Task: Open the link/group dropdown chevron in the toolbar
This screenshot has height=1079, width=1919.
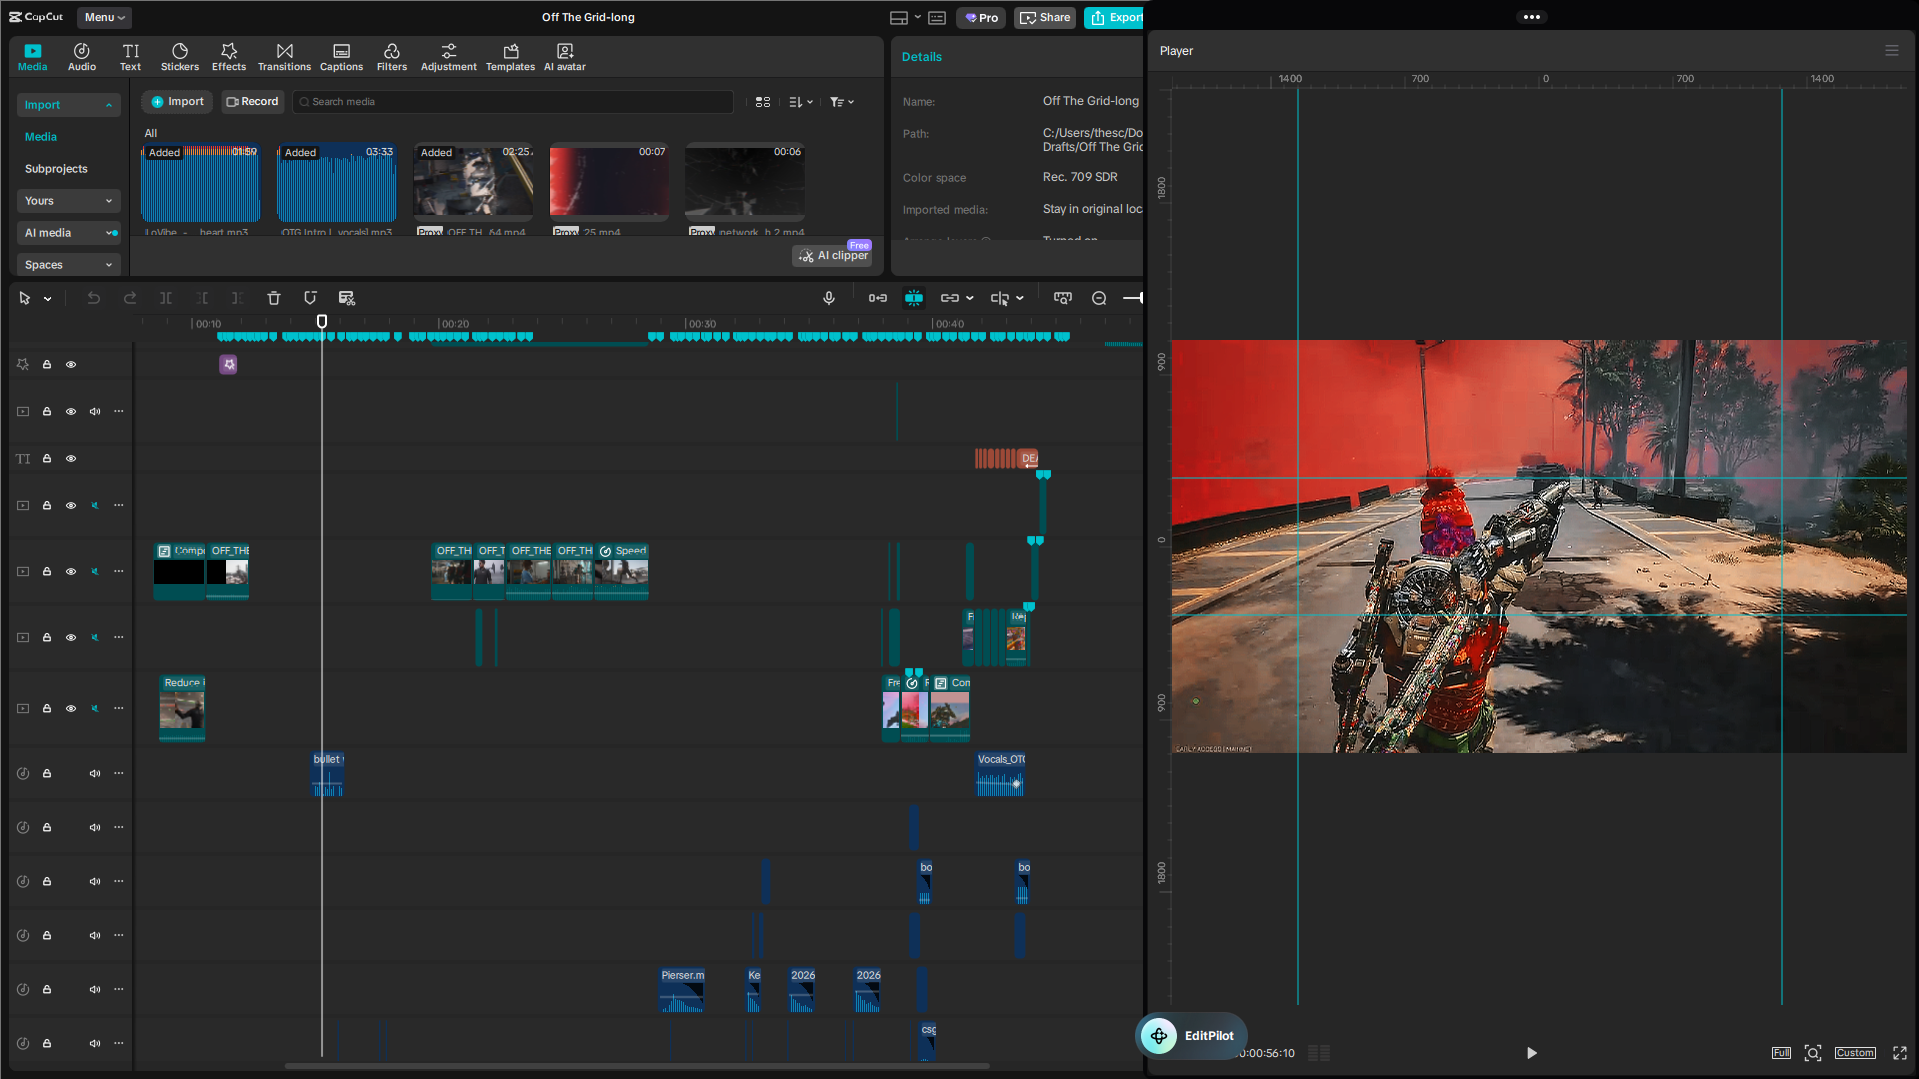Action: point(971,297)
